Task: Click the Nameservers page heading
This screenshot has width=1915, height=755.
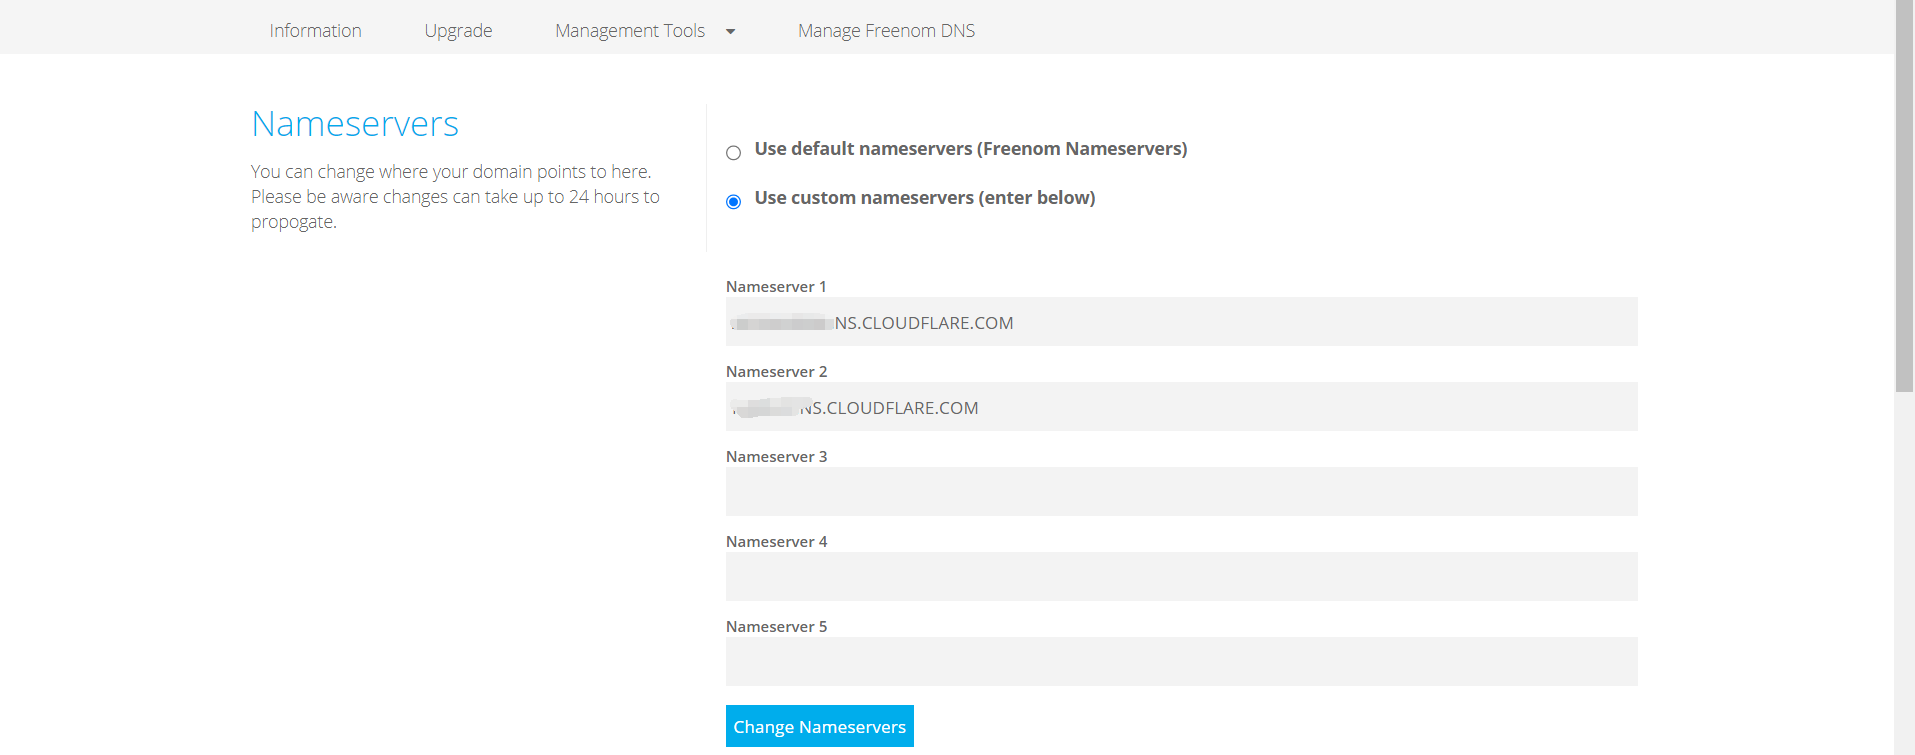Action: [x=355, y=124]
